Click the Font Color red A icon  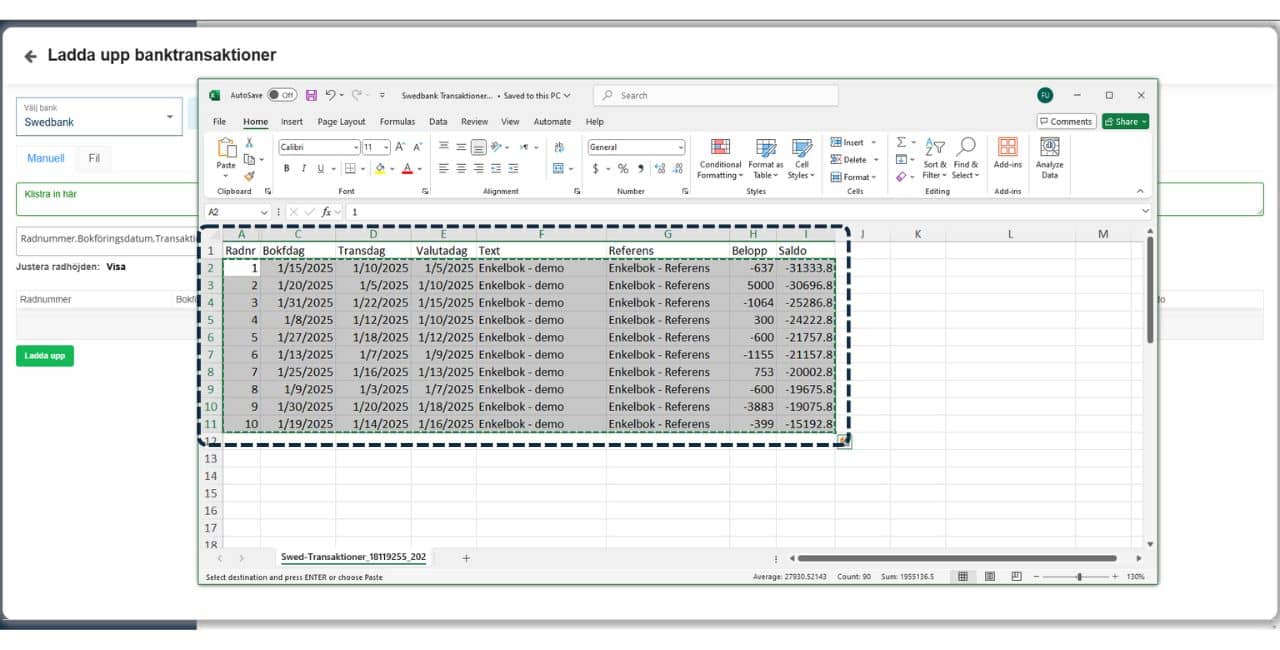(407, 168)
